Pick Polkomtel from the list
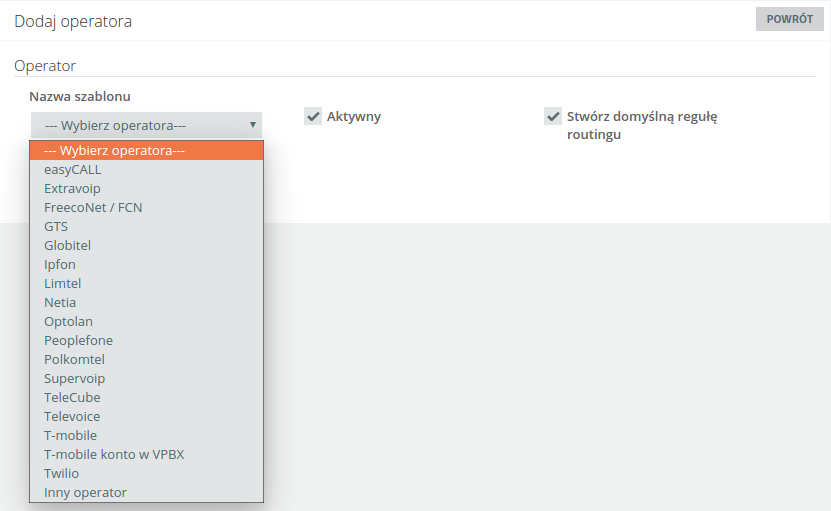This screenshot has height=511, width=831. (146, 360)
